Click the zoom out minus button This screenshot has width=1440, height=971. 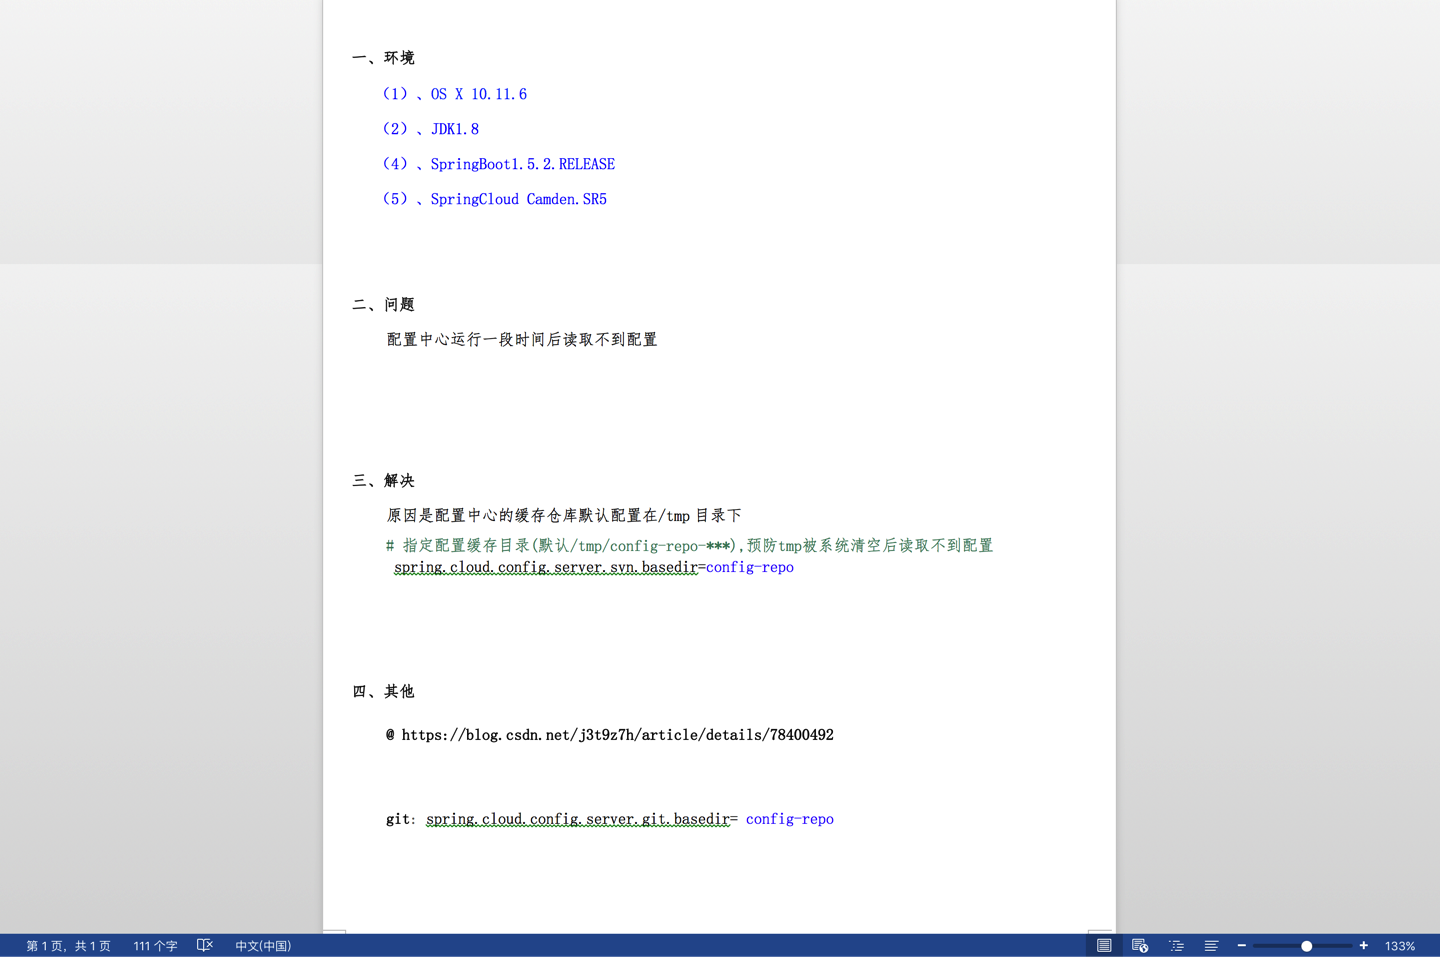(1242, 945)
